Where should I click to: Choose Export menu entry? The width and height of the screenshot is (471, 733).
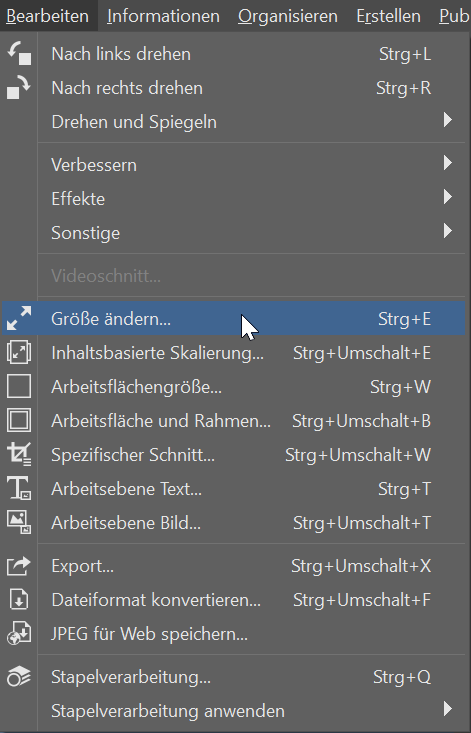coord(234,566)
